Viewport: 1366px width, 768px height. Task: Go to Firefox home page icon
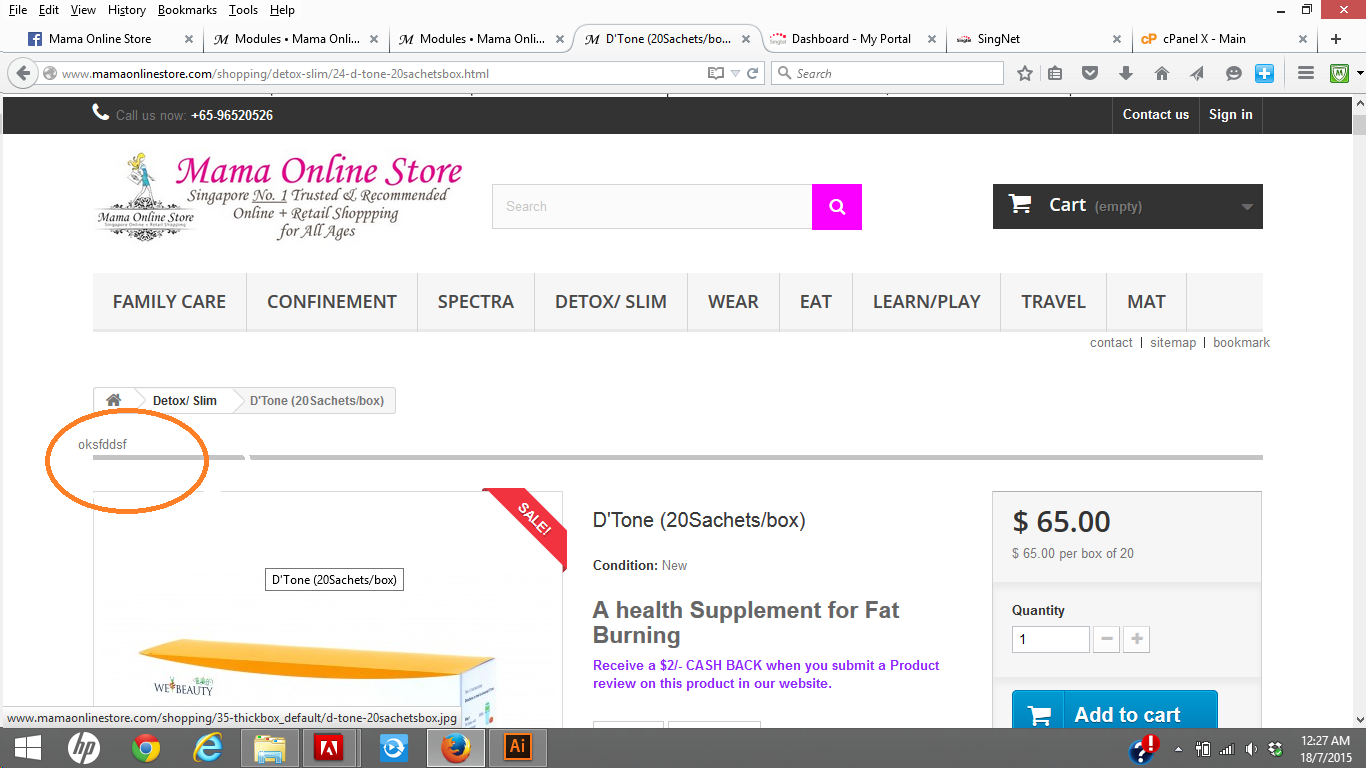pyautogui.click(x=1161, y=73)
